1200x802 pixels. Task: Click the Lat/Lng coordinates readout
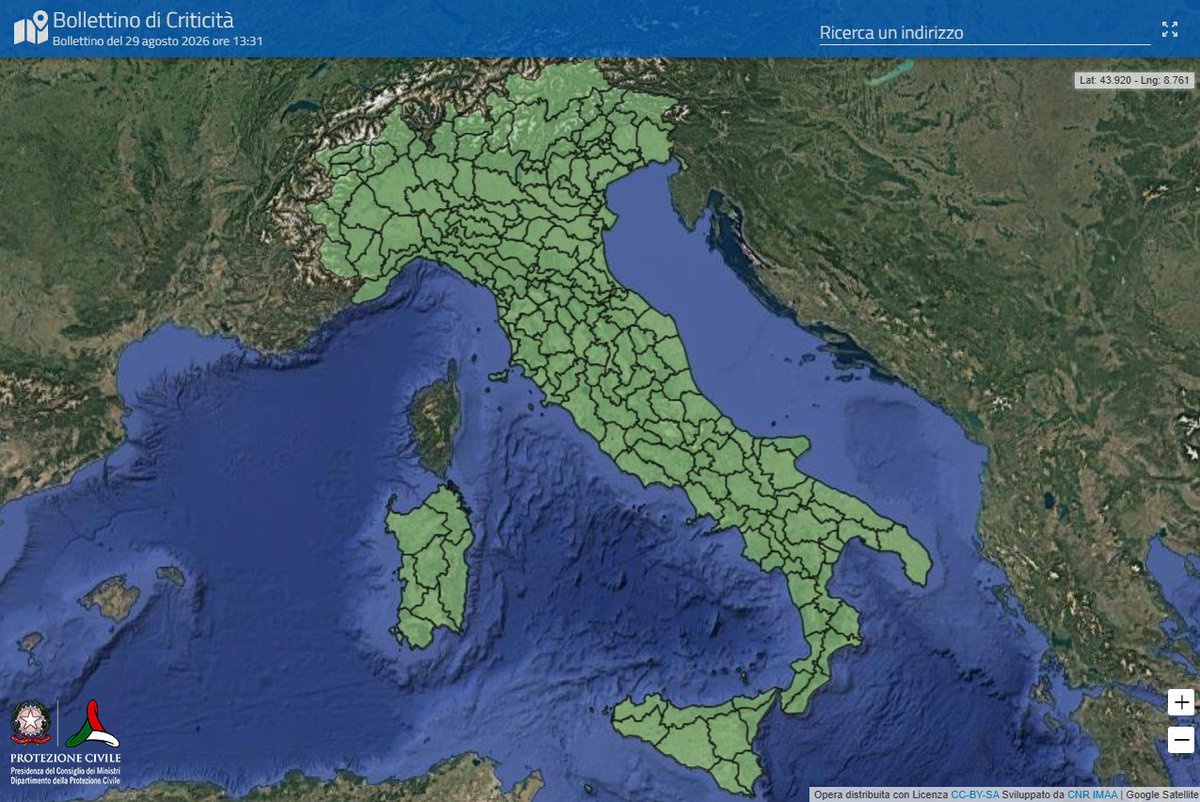[1134, 80]
